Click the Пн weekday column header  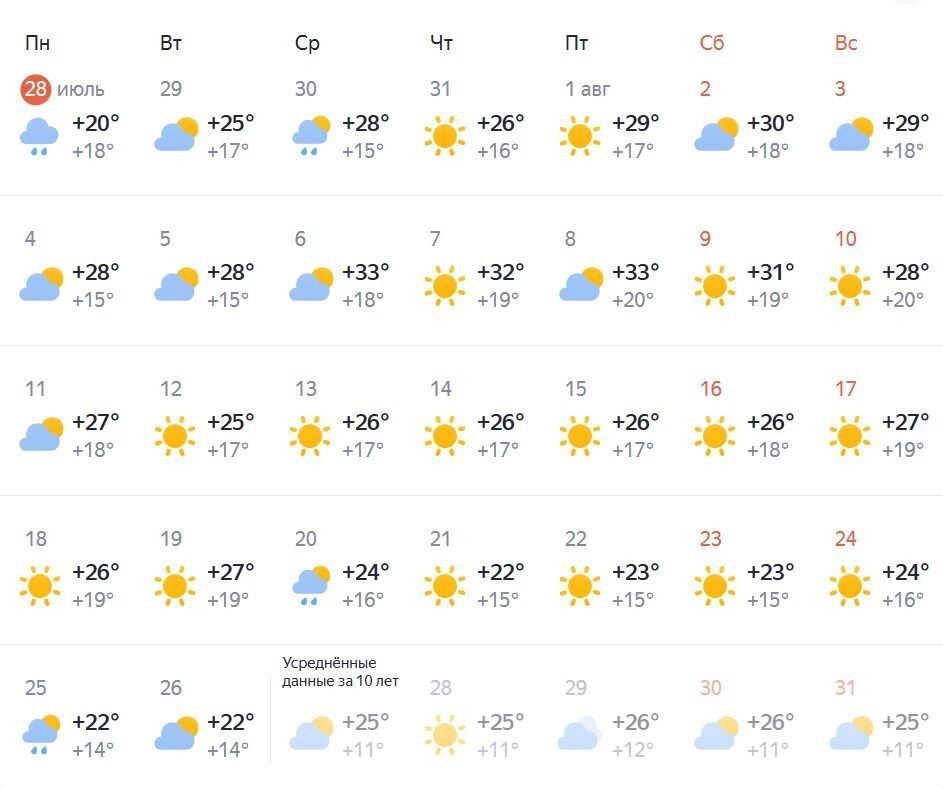pos(37,43)
